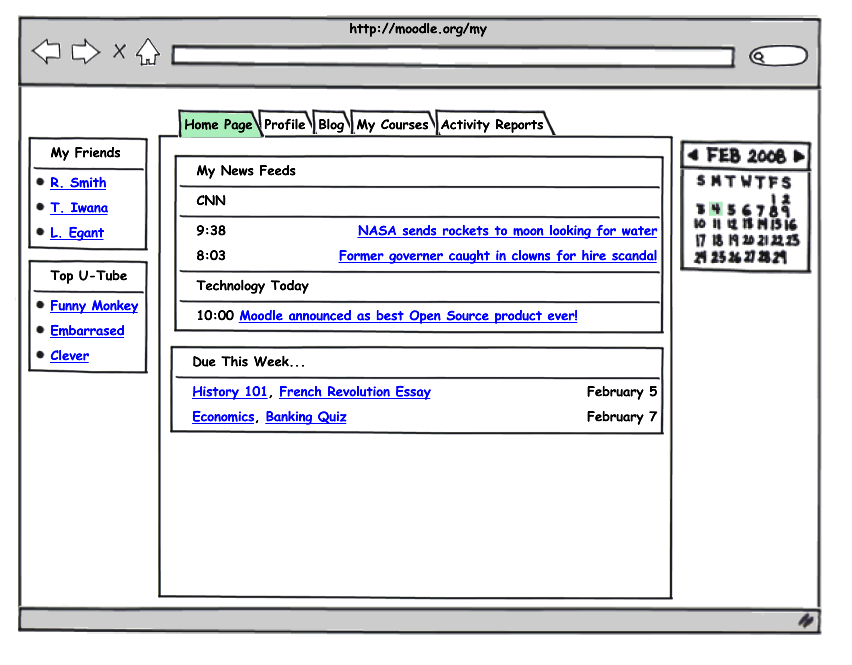Screen dimensions: 852x665
Task: Open the History 101 course link
Action: pyautogui.click(x=229, y=392)
